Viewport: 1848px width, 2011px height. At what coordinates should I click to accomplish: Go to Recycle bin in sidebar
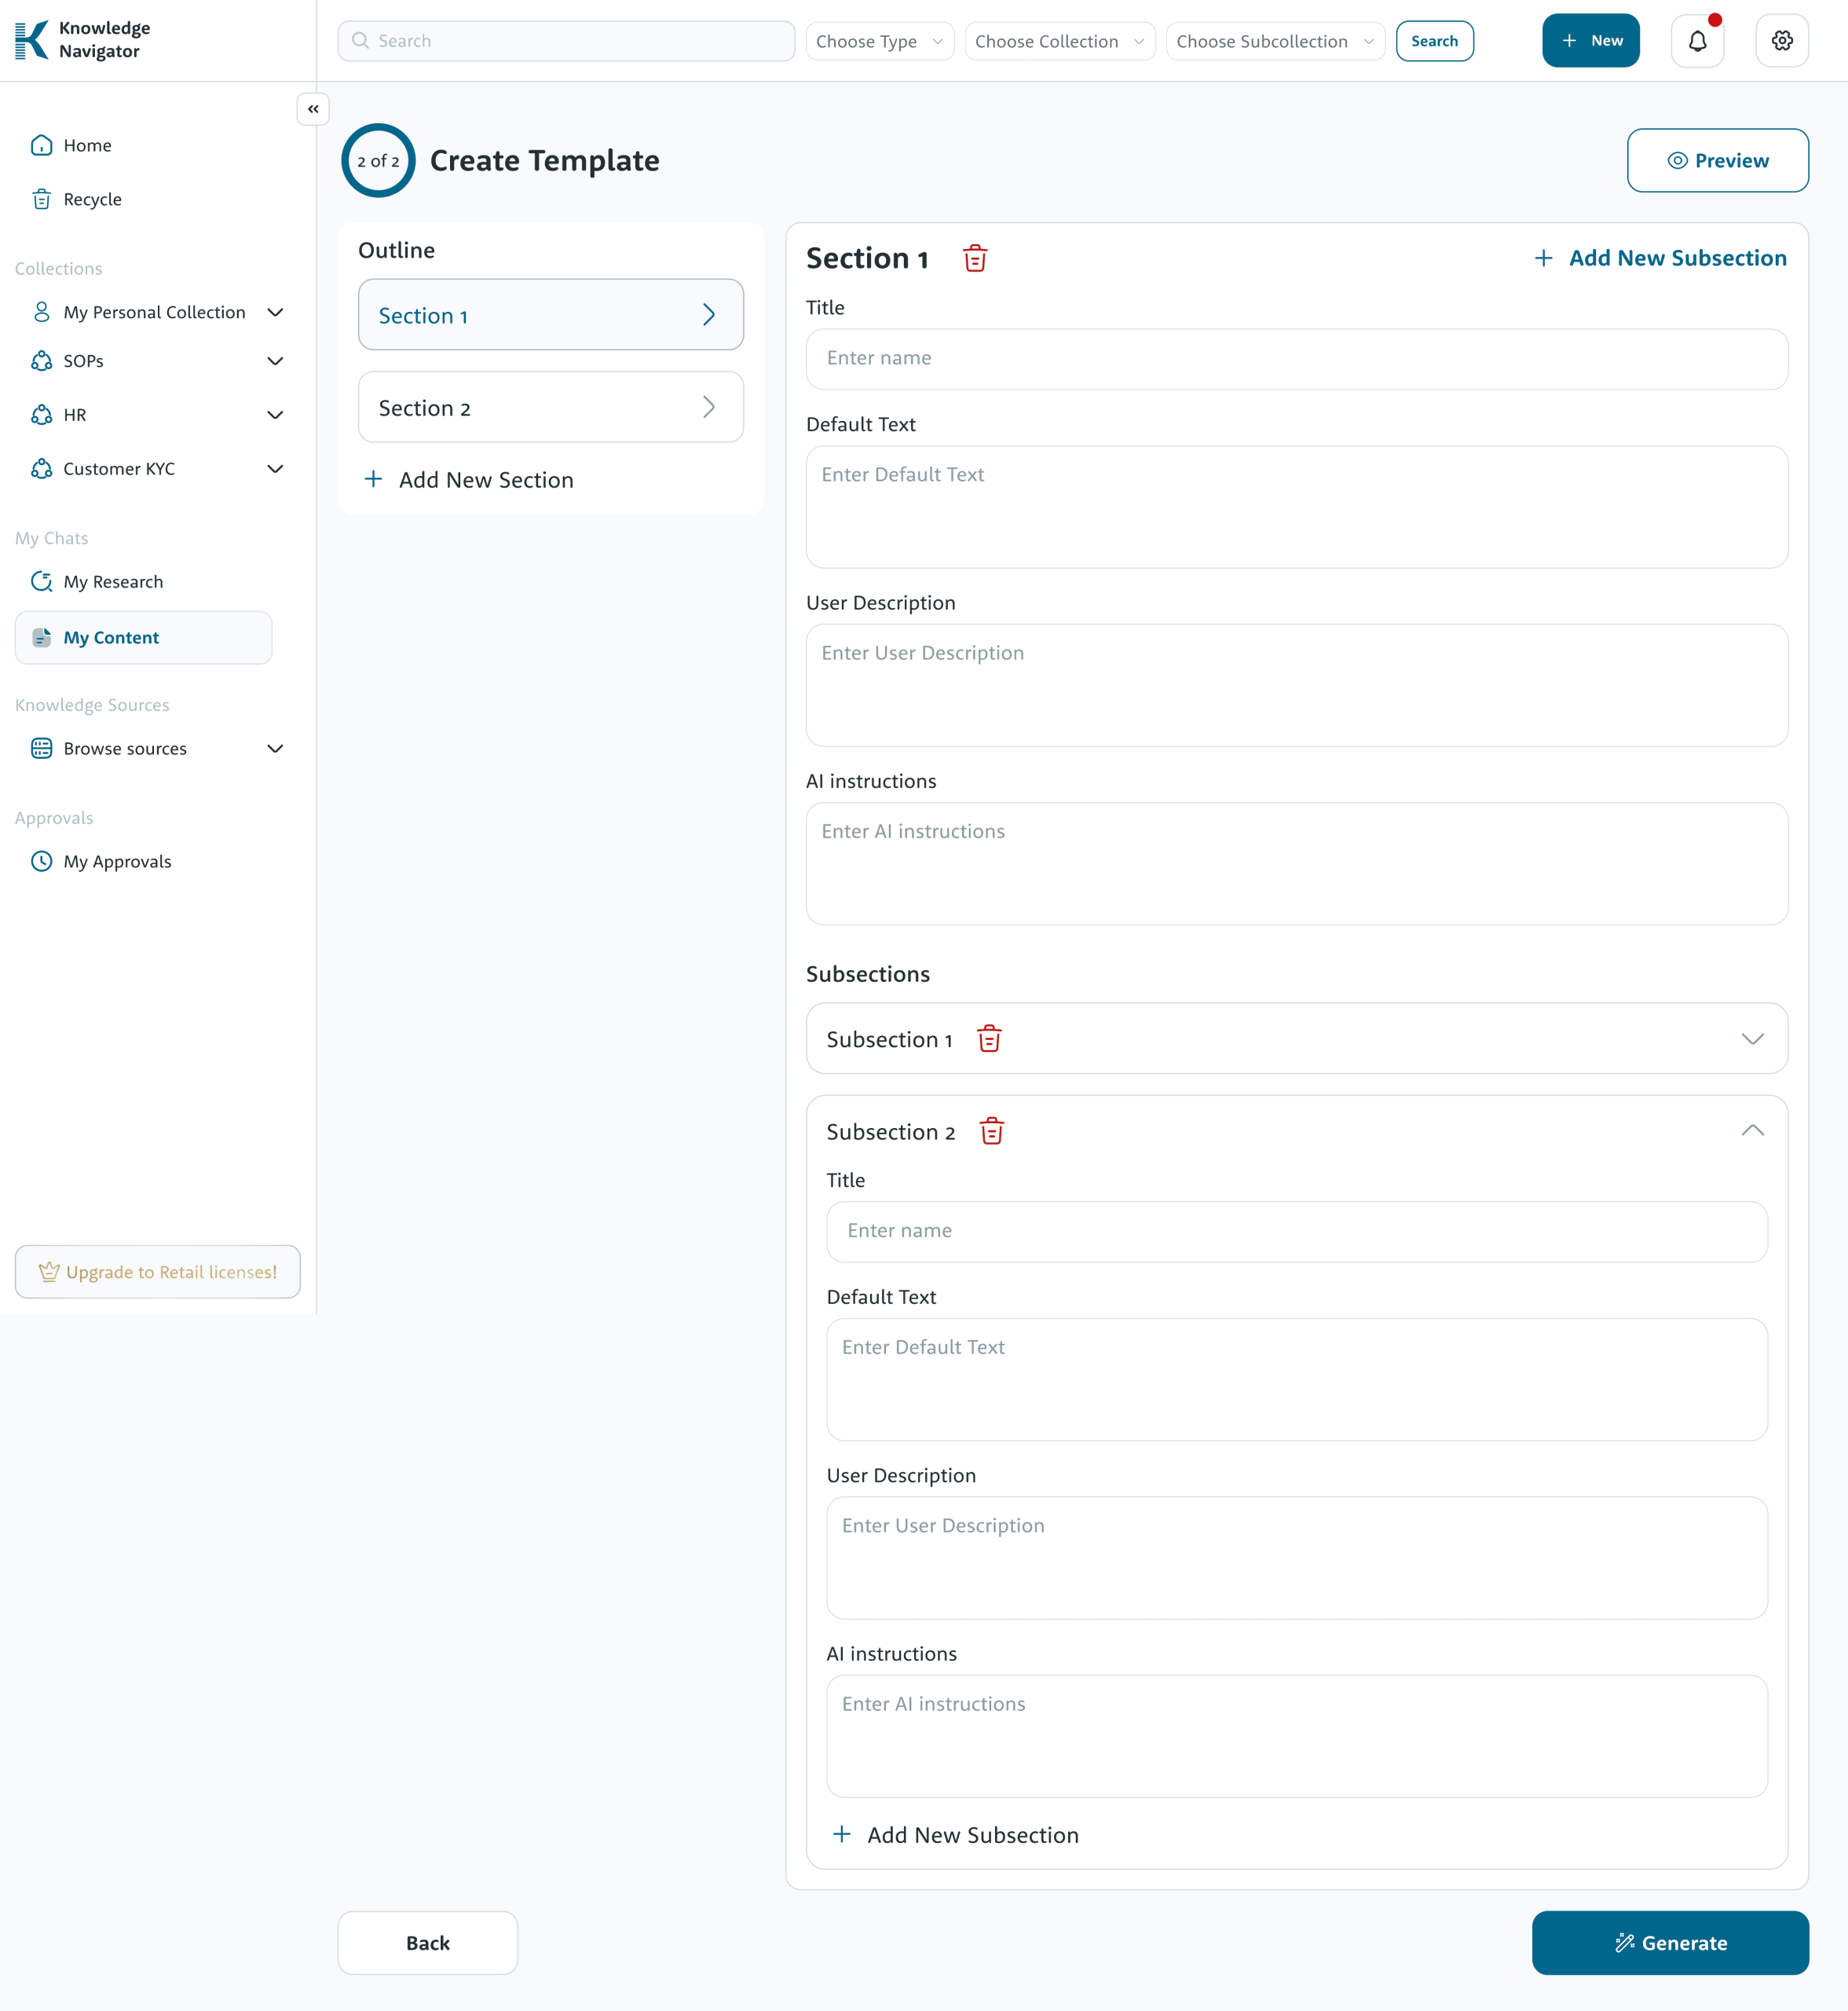[x=92, y=199]
